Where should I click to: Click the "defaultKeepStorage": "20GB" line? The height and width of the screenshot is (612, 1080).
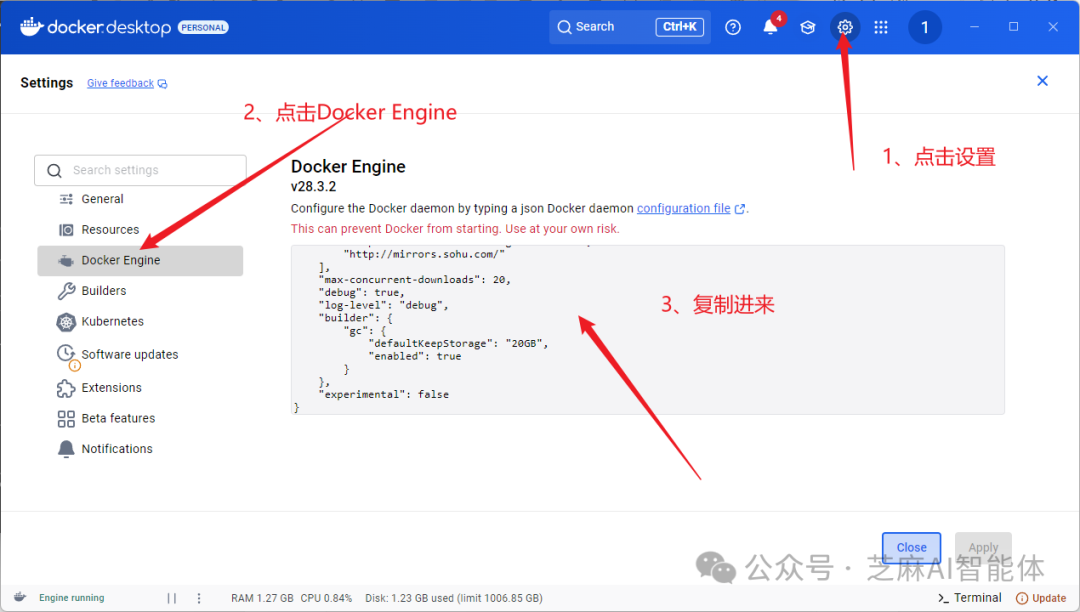tap(458, 344)
